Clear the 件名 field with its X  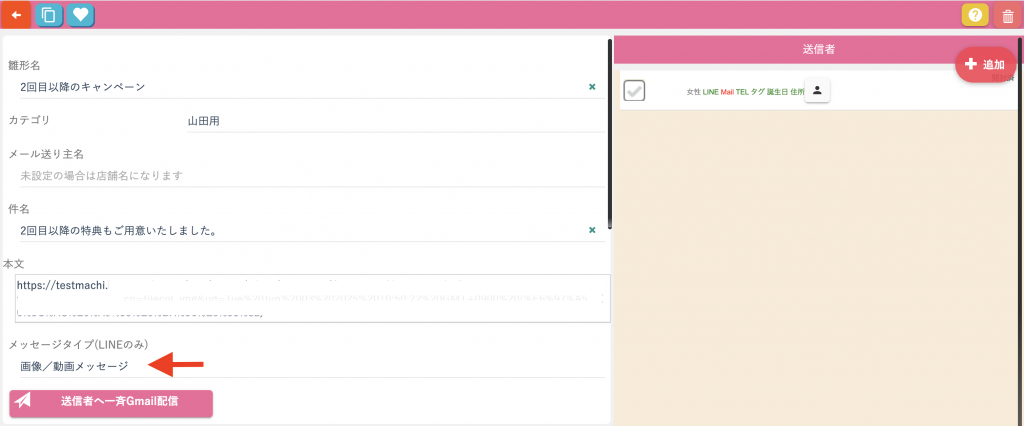tap(592, 231)
